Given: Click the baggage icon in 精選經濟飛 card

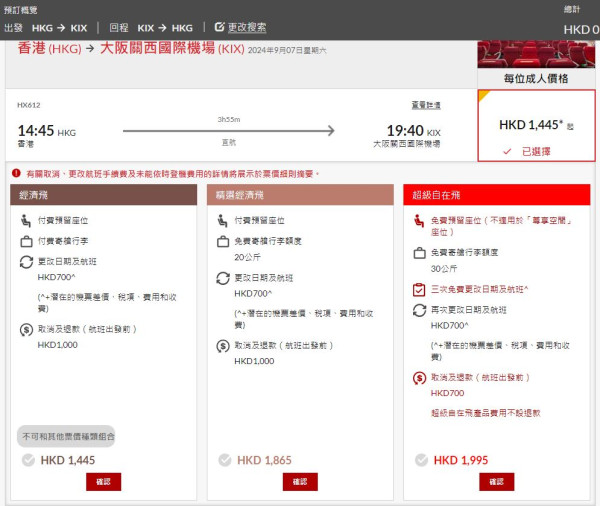Looking at the screenshot, I should (x=223, y=242).
